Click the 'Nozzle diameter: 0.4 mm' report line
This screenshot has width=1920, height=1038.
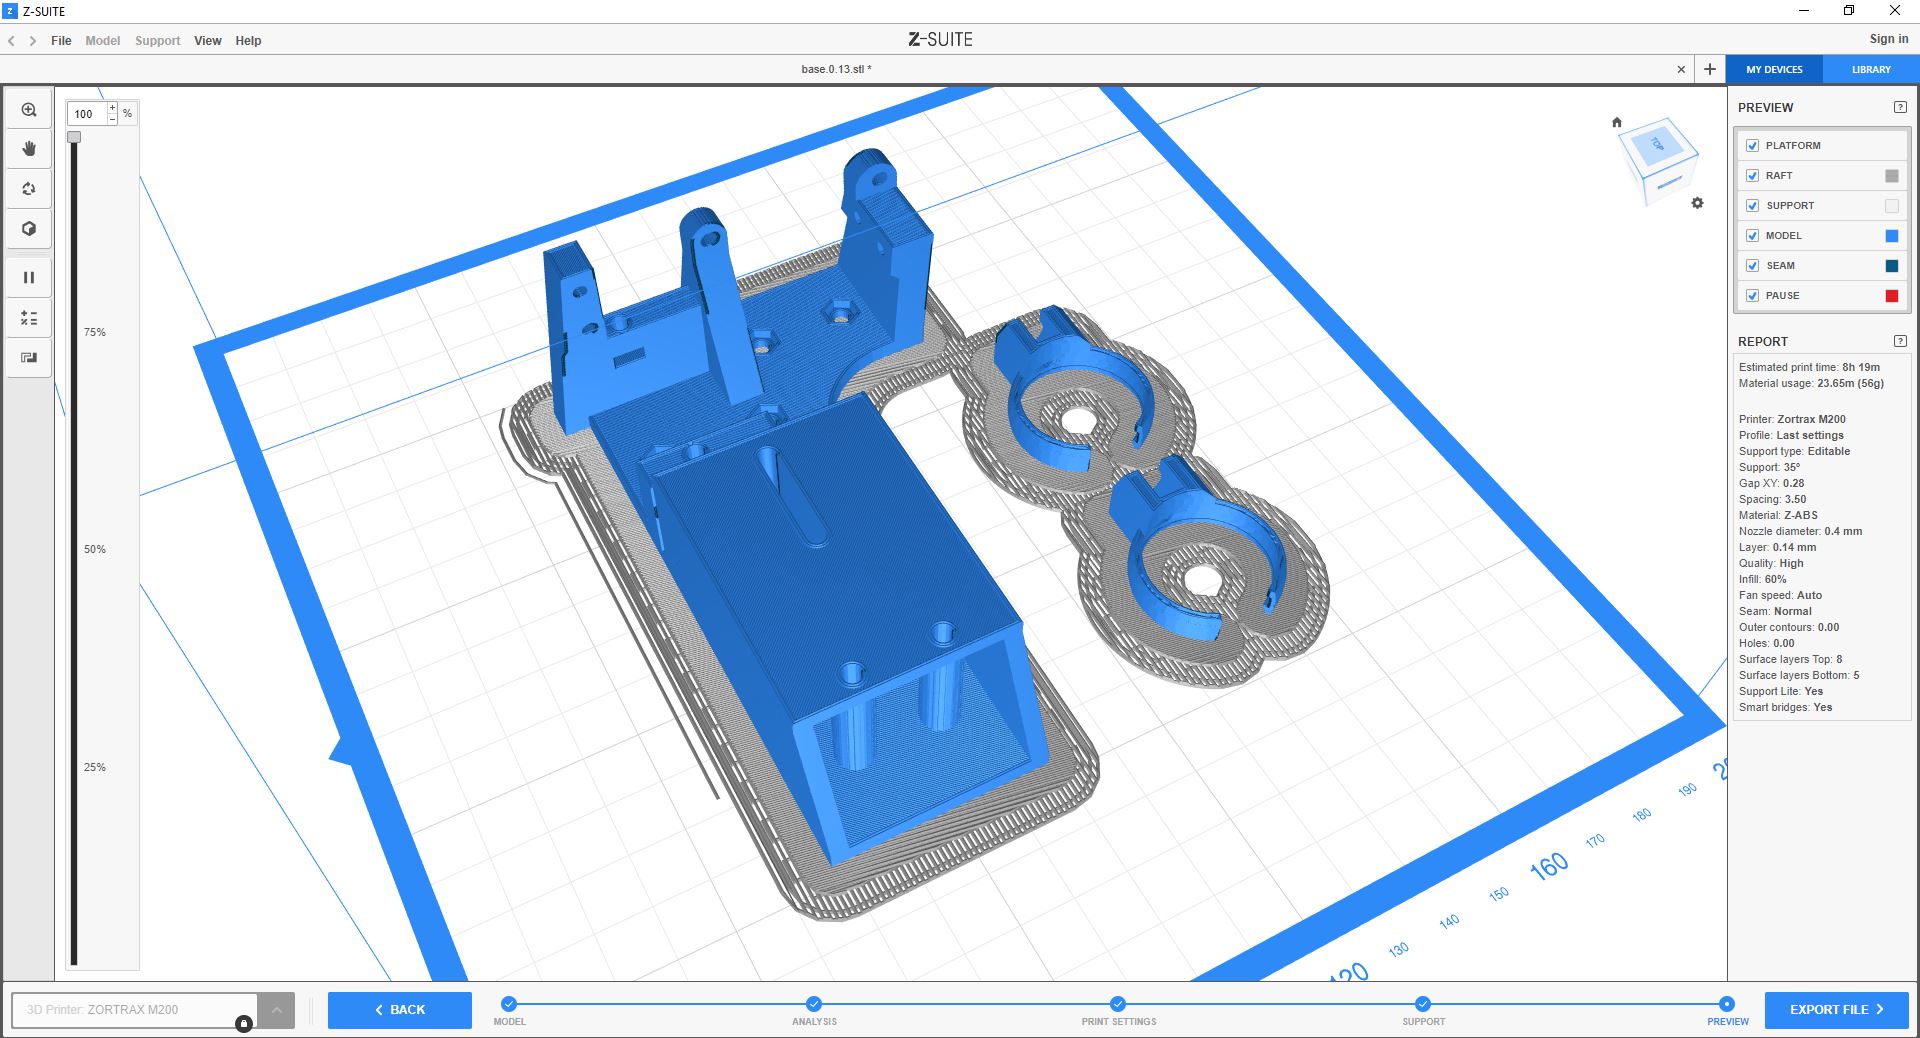point(1800,531)
